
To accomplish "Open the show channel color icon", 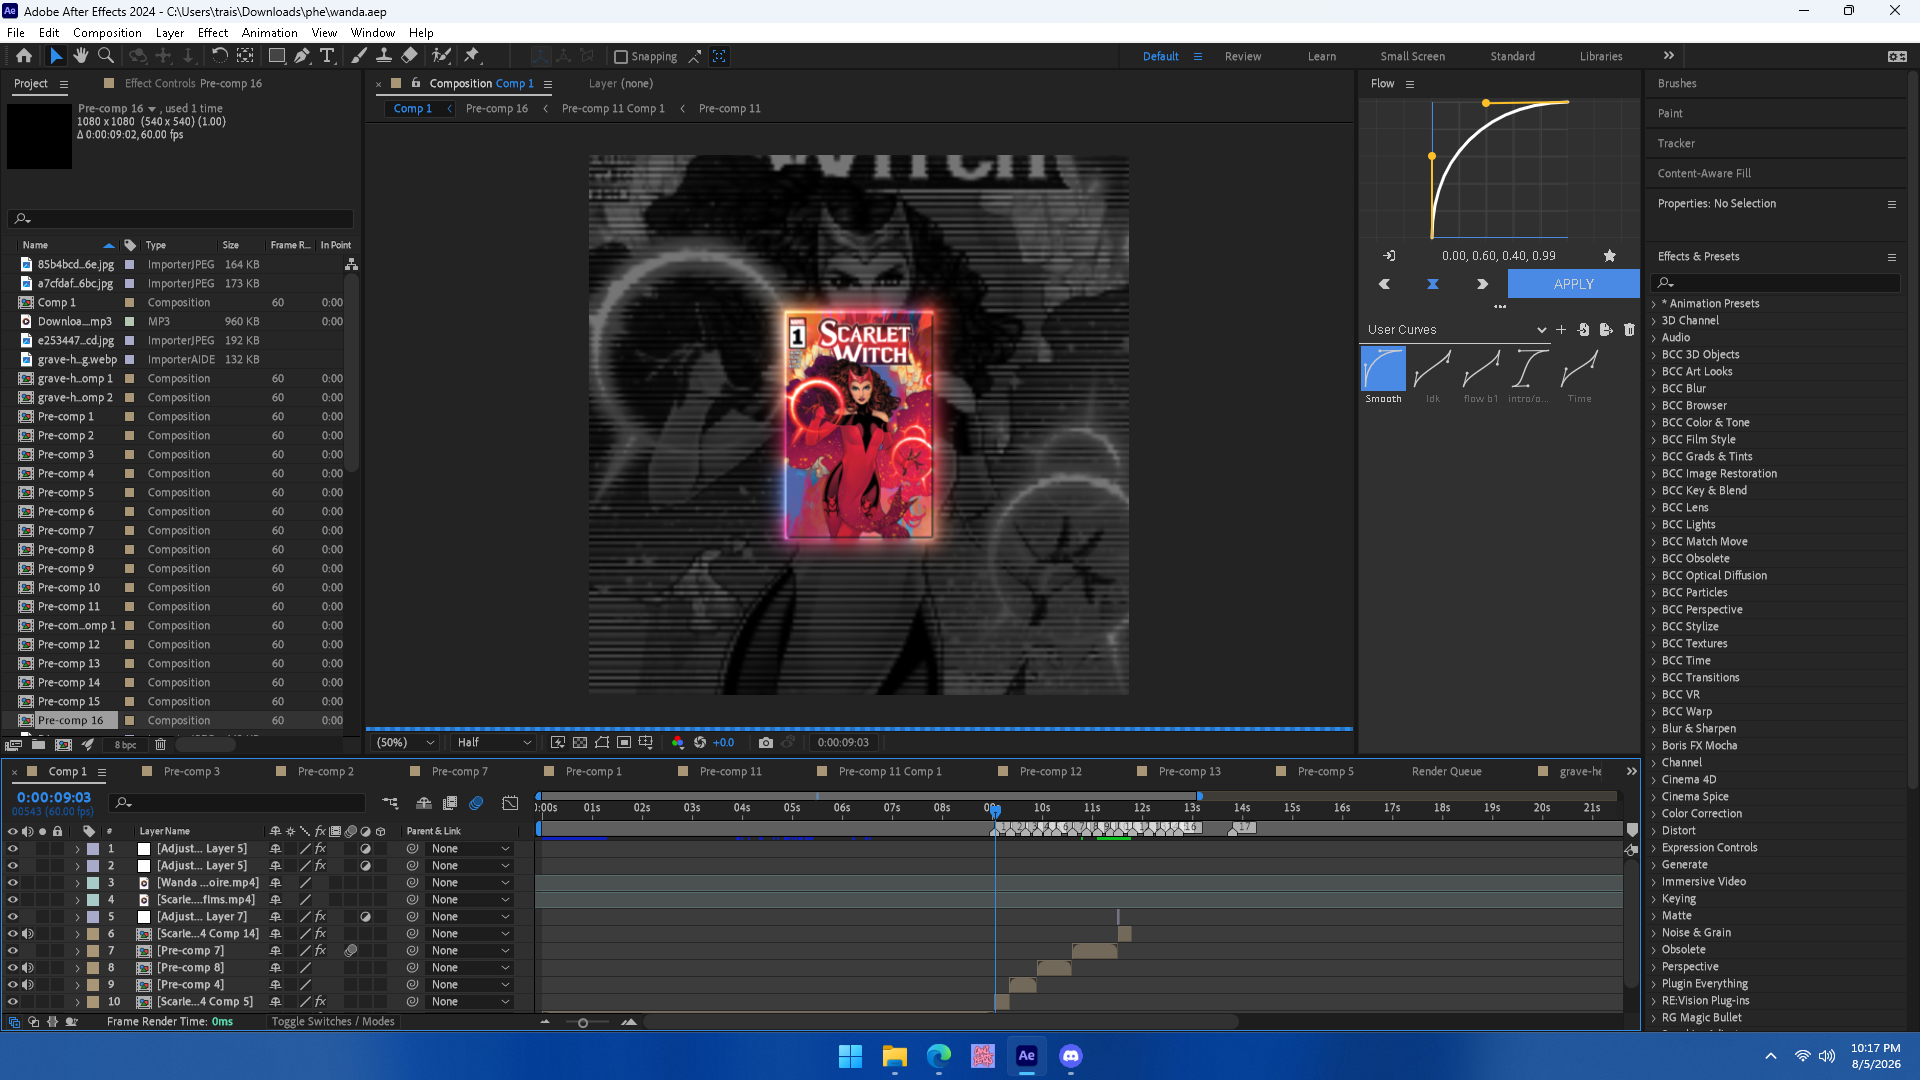I will tap(678, 743).
